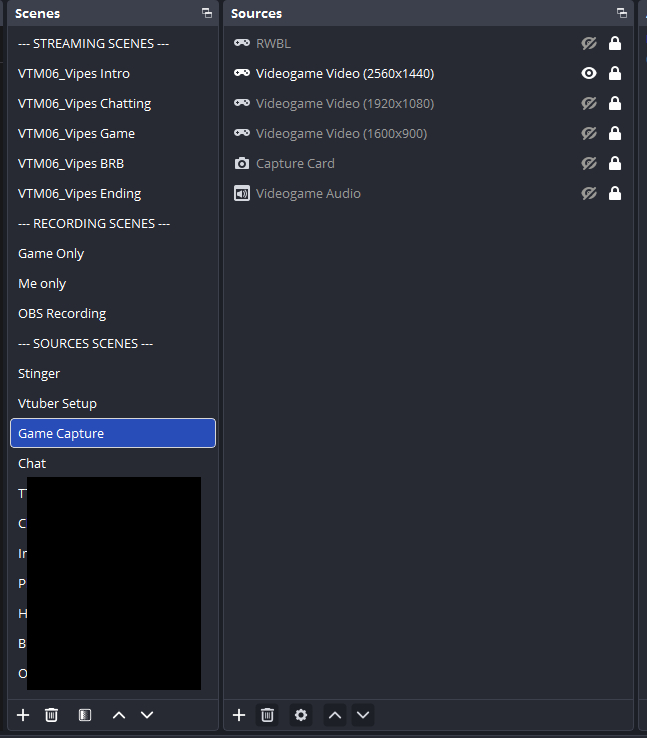Hide the Videogame Video (2560x1440) source
The width and height of the screenshot is (647, 738).
tap(589, 74)
